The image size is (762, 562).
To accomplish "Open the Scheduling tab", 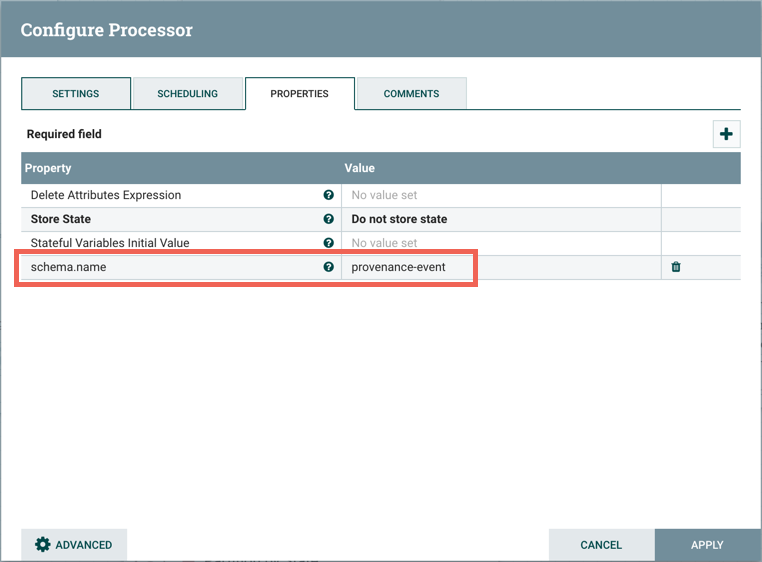I will coord(187,94).
